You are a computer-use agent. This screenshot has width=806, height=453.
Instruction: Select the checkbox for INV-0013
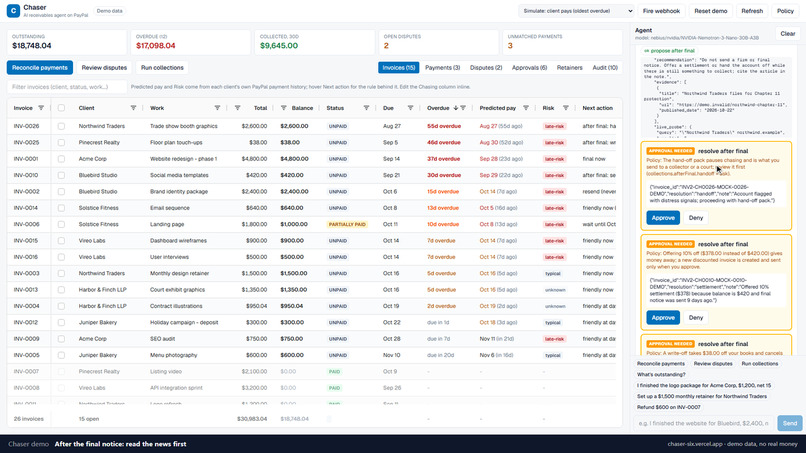click(61, 289)
